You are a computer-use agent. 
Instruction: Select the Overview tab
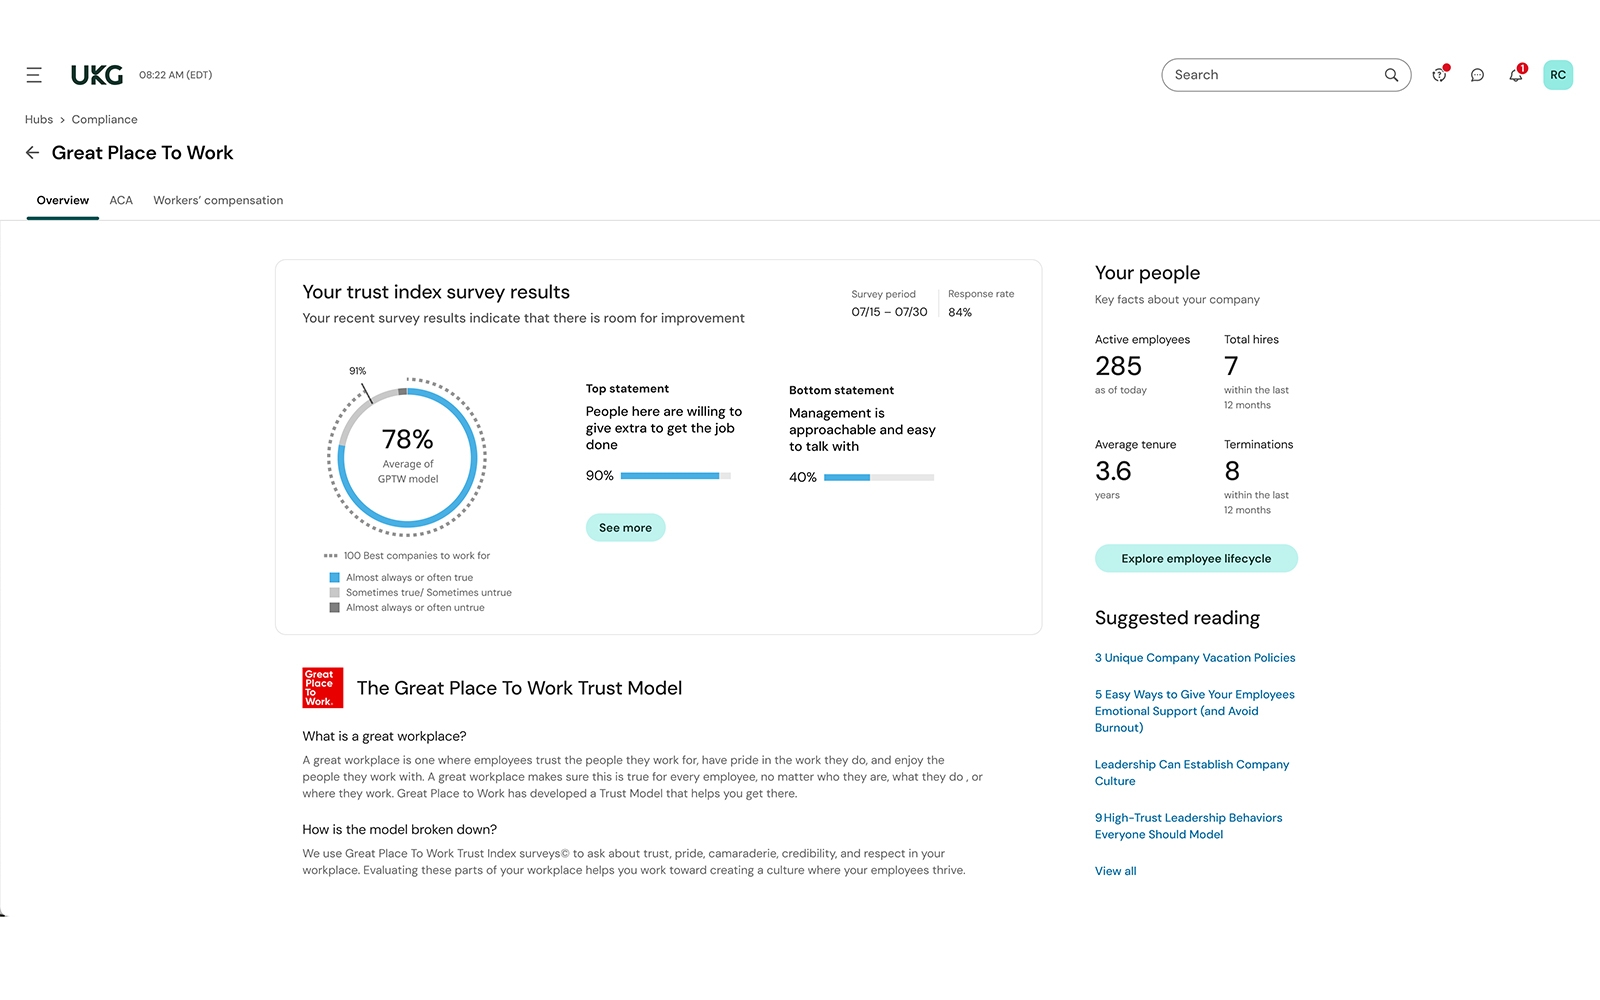[63, 200]
